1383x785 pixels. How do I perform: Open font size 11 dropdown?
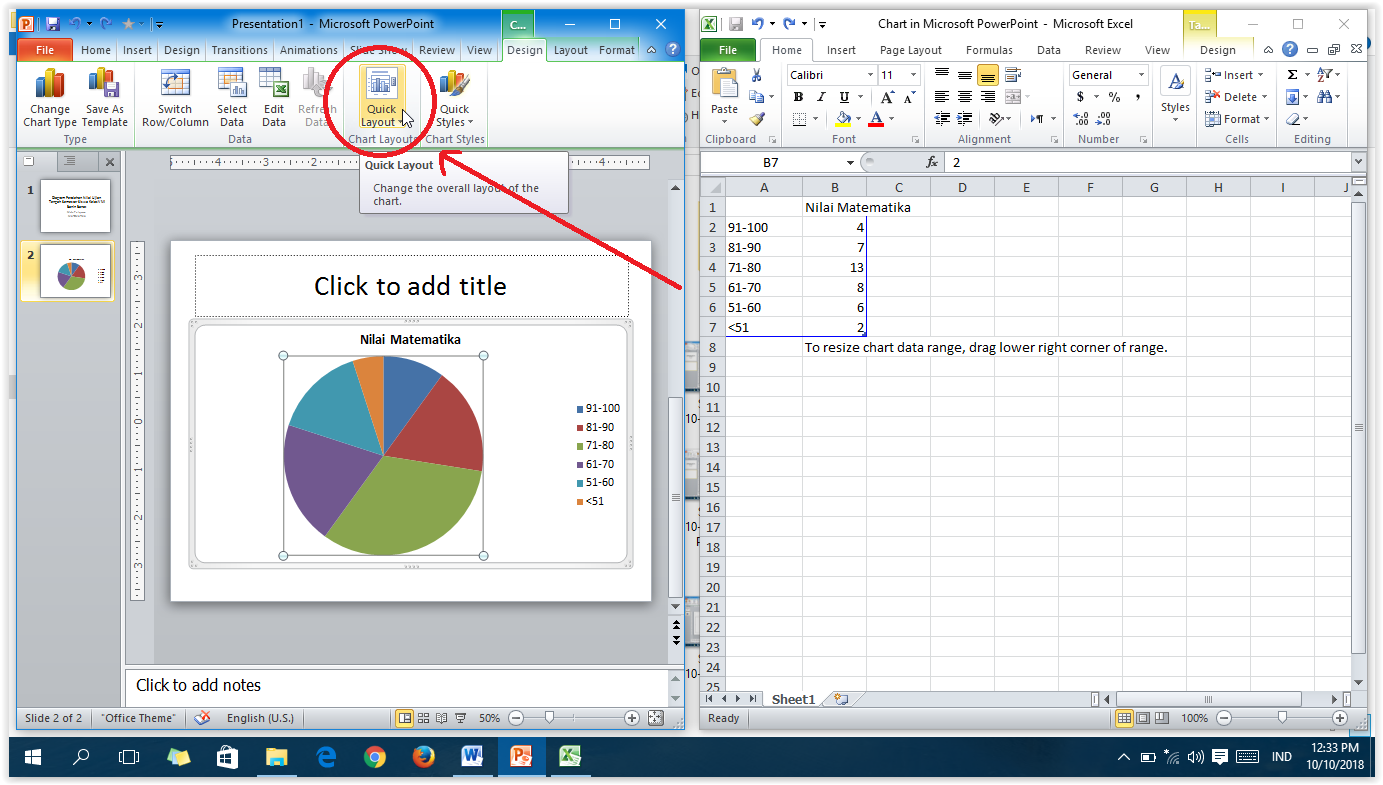pos(914,75)
